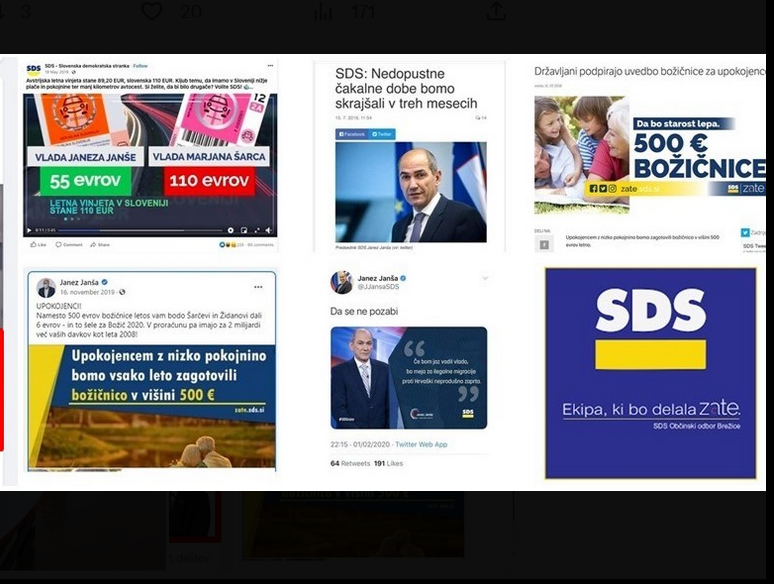Open @JJansaSDS handle
Viewport: 774px width, 584px height.
(378, 287)
